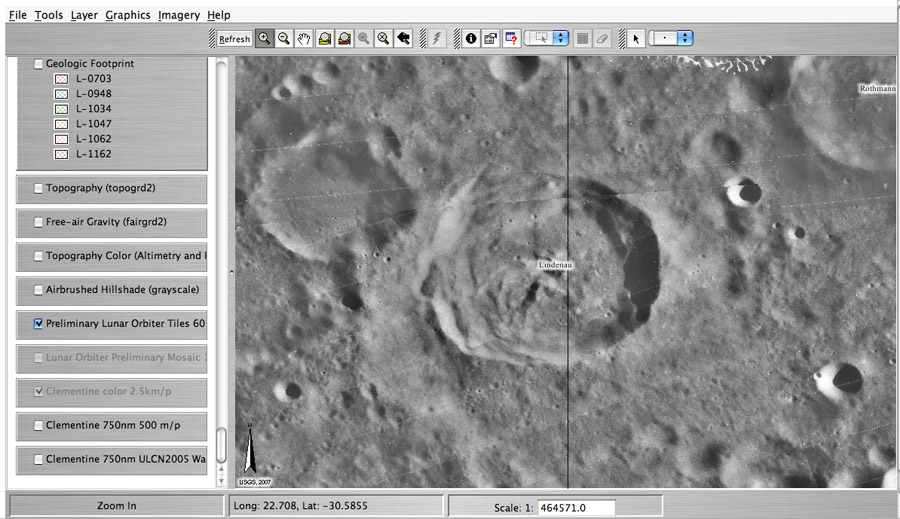Open the Graphics menu

127,15
